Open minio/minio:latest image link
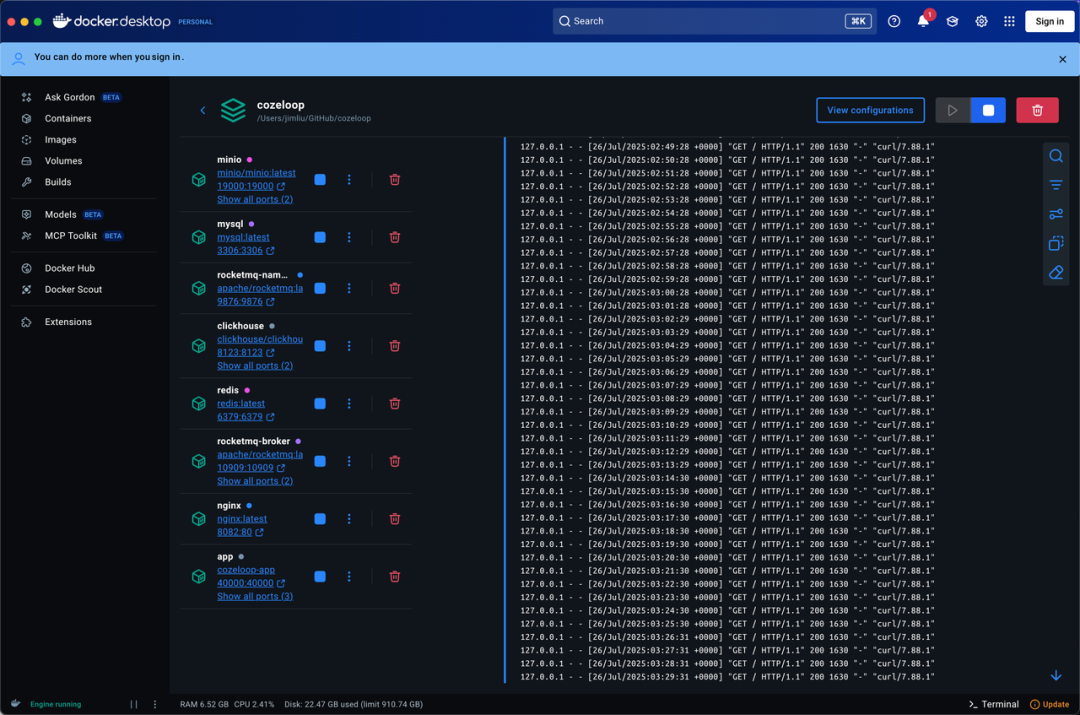1080x715 pixels. pyautogui.click(x=256, y=174)
